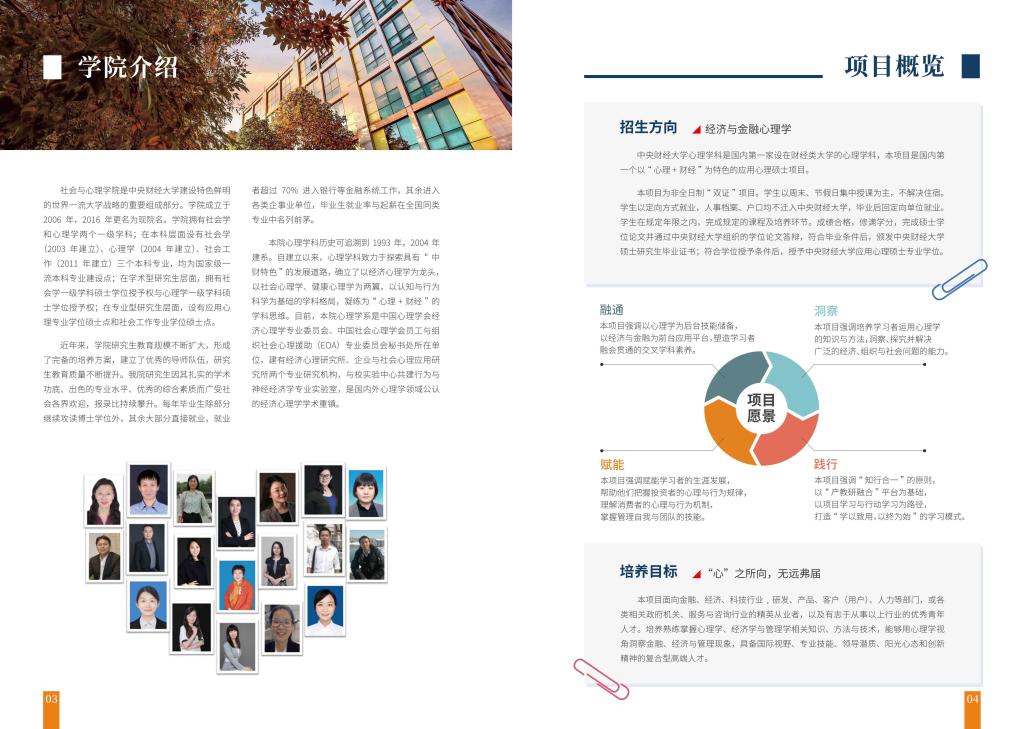Click the 融通 heading
Image resolution: width=1024 pixels, height=729 pixels.
[x=611, y=310]
